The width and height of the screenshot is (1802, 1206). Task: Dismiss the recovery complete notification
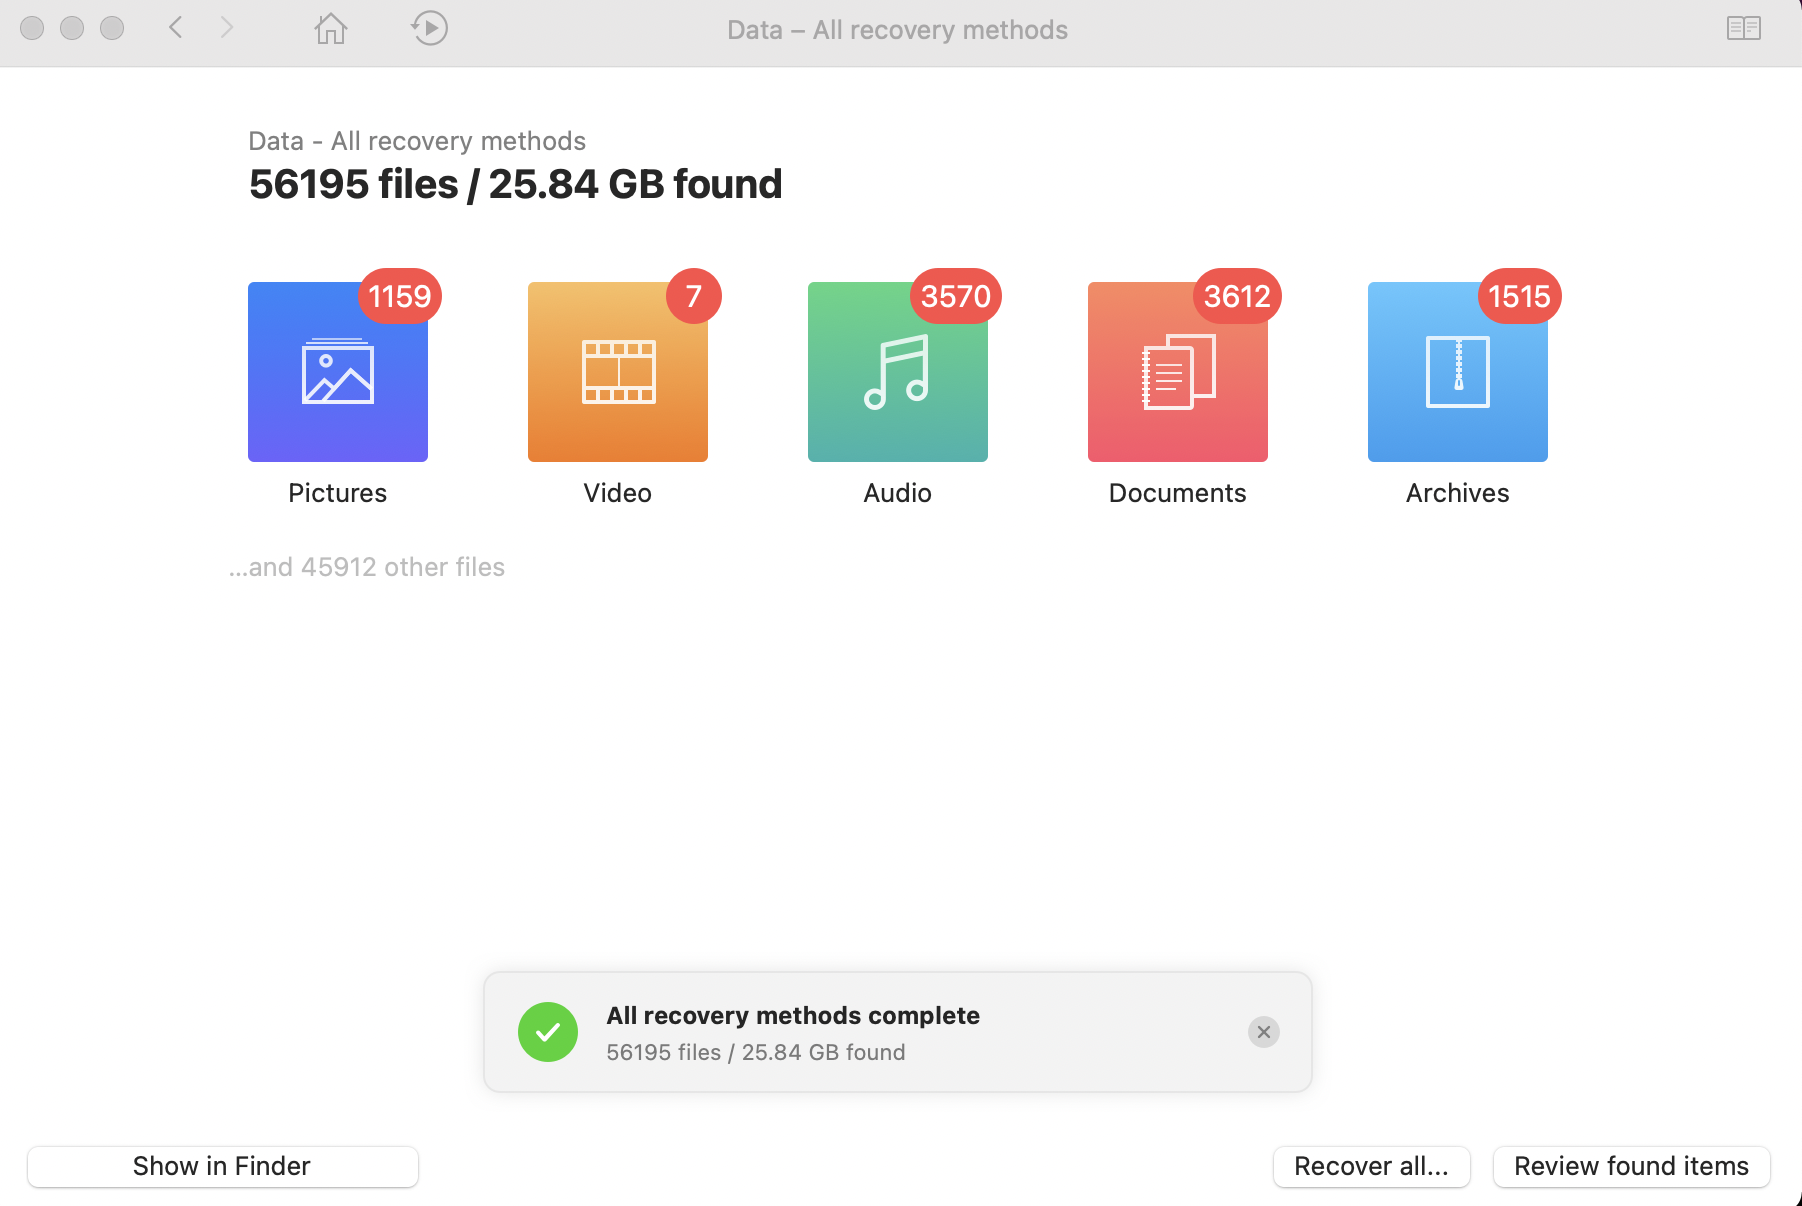point(1263,1032)
